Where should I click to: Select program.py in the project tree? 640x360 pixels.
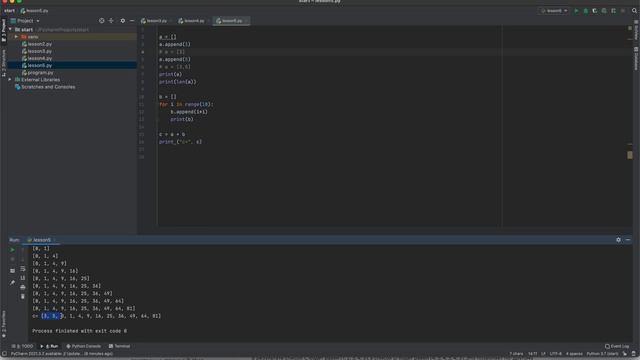[x=40, y=73]
